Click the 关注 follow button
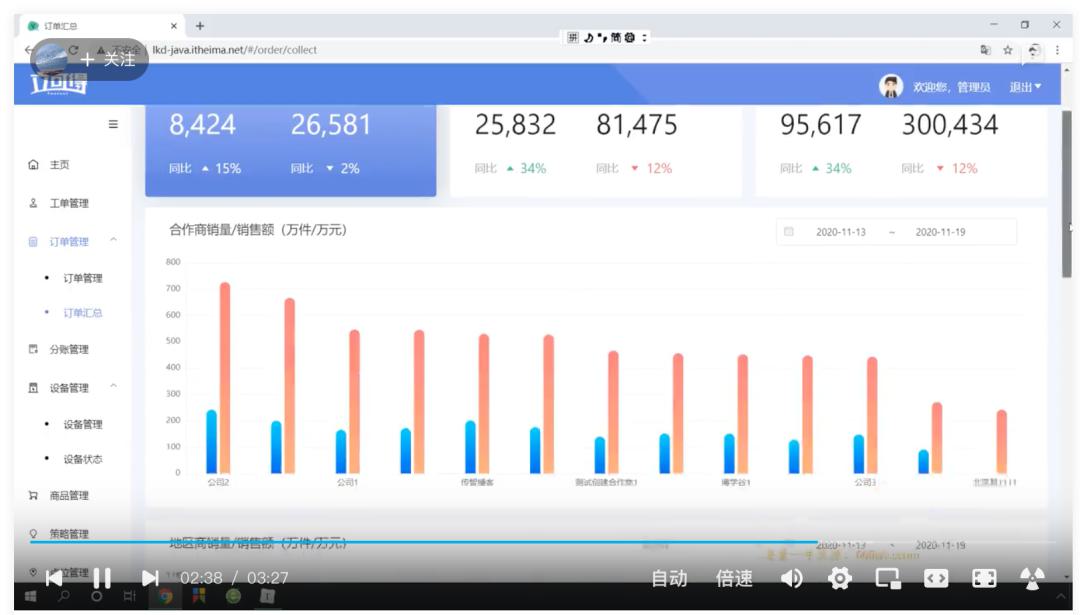1080x615 pixels. [108, 59]
